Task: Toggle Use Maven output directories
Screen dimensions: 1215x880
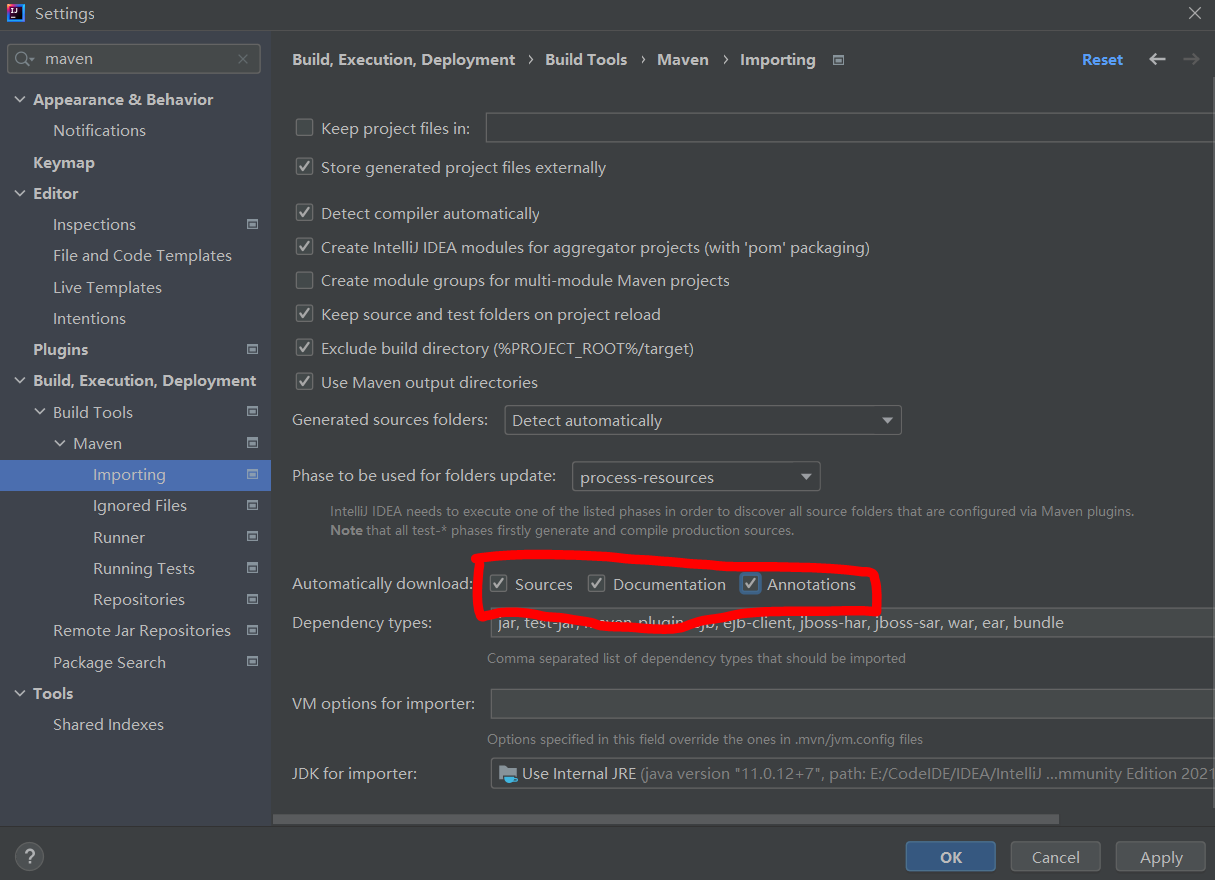Action: click(305, 382)
